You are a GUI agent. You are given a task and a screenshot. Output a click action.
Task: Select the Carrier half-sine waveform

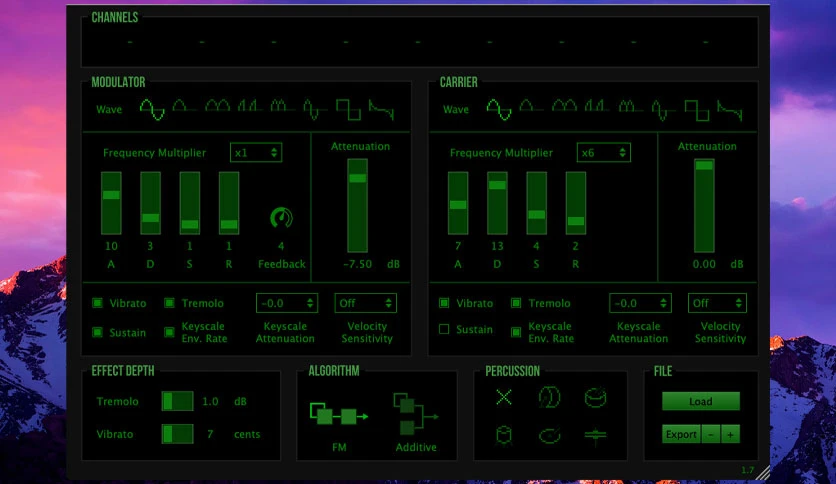pos(530,106)
